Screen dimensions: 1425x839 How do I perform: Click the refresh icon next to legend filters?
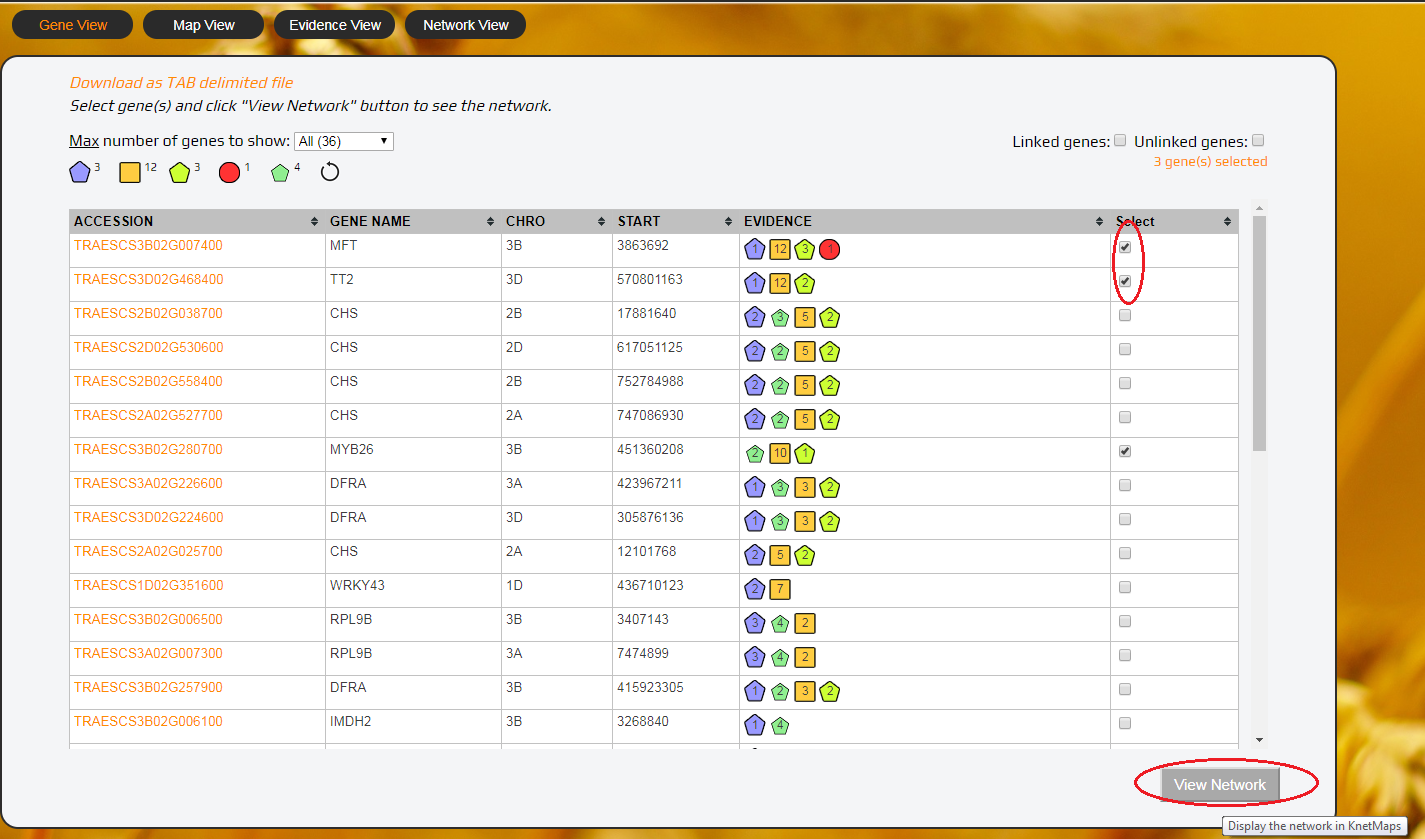point(329,171)
